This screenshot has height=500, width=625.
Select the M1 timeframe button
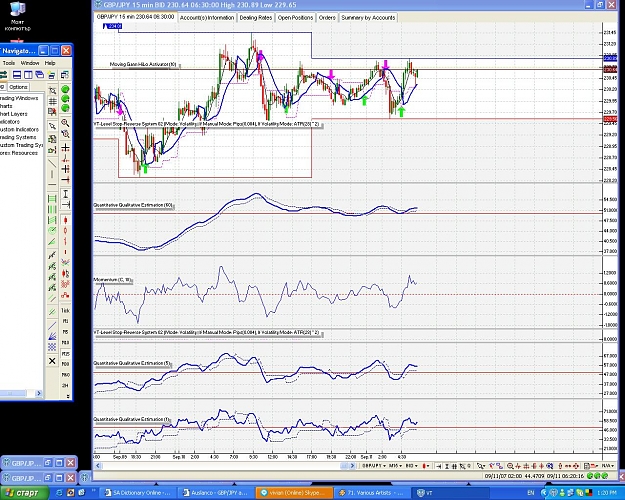(65, 321)
